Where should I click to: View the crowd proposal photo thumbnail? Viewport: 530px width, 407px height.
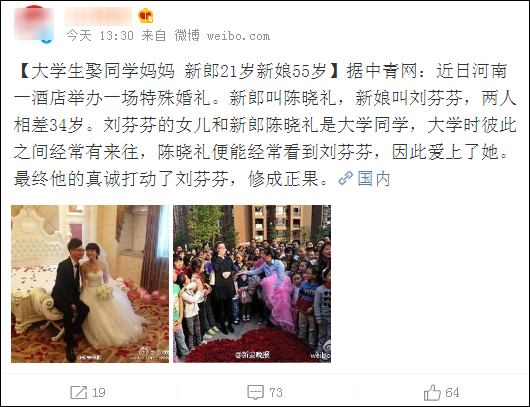point(252,284)
